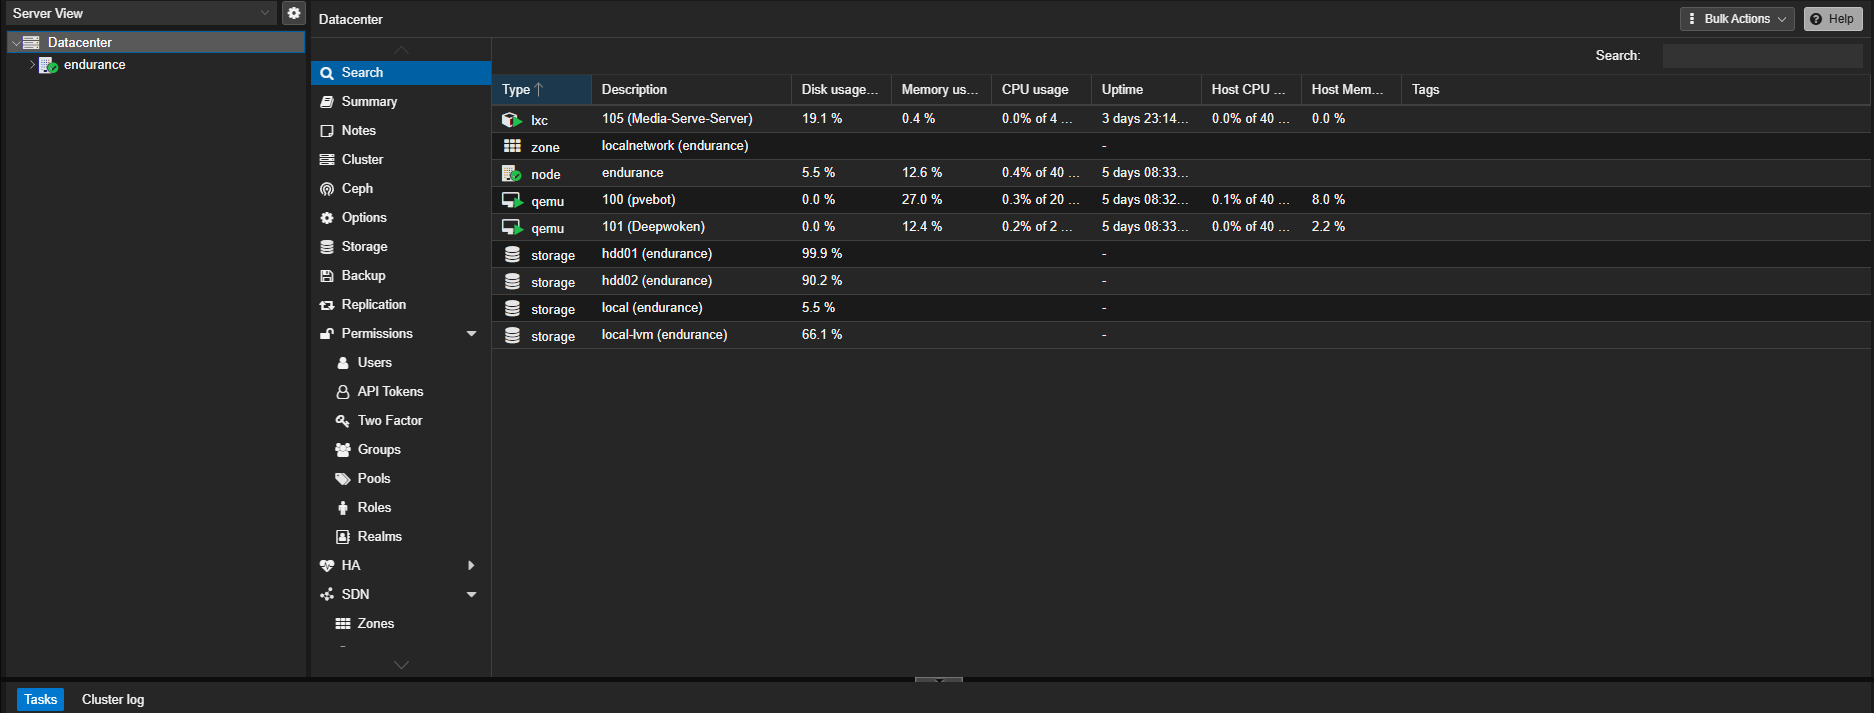1874x713 pixels.
Task: Sort by the Tags column header
Action: click(x=1635, y=90)
